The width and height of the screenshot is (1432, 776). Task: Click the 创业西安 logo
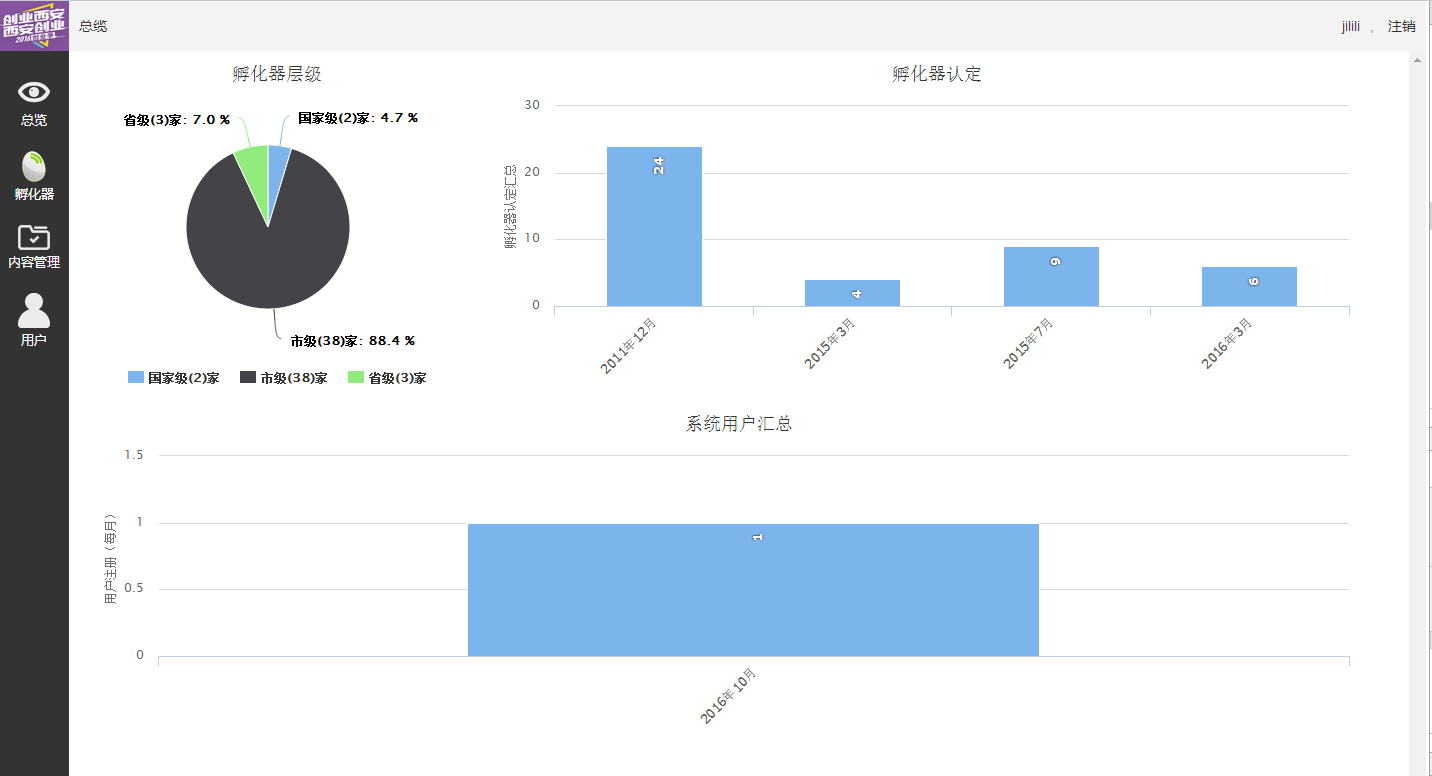(x=34, y=25)
